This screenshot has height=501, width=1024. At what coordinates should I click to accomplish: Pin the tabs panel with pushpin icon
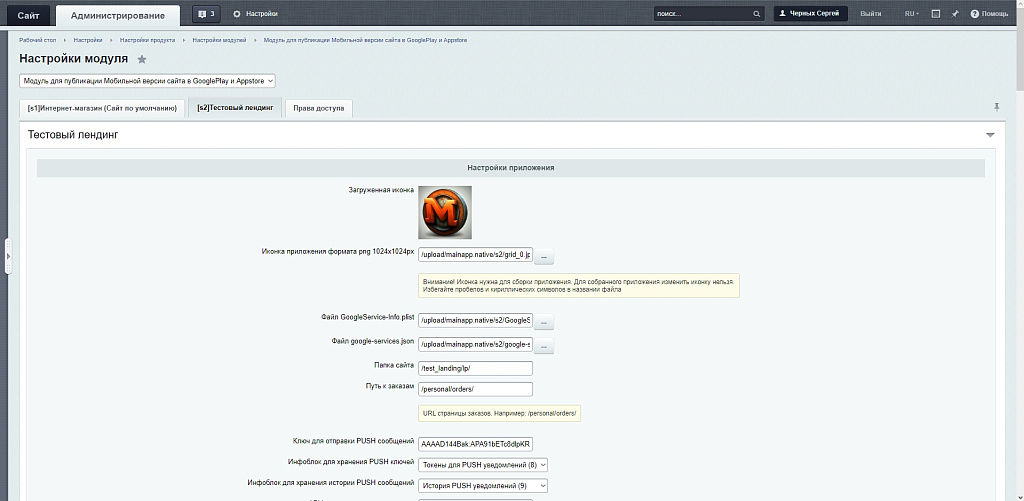click(996, 106)
